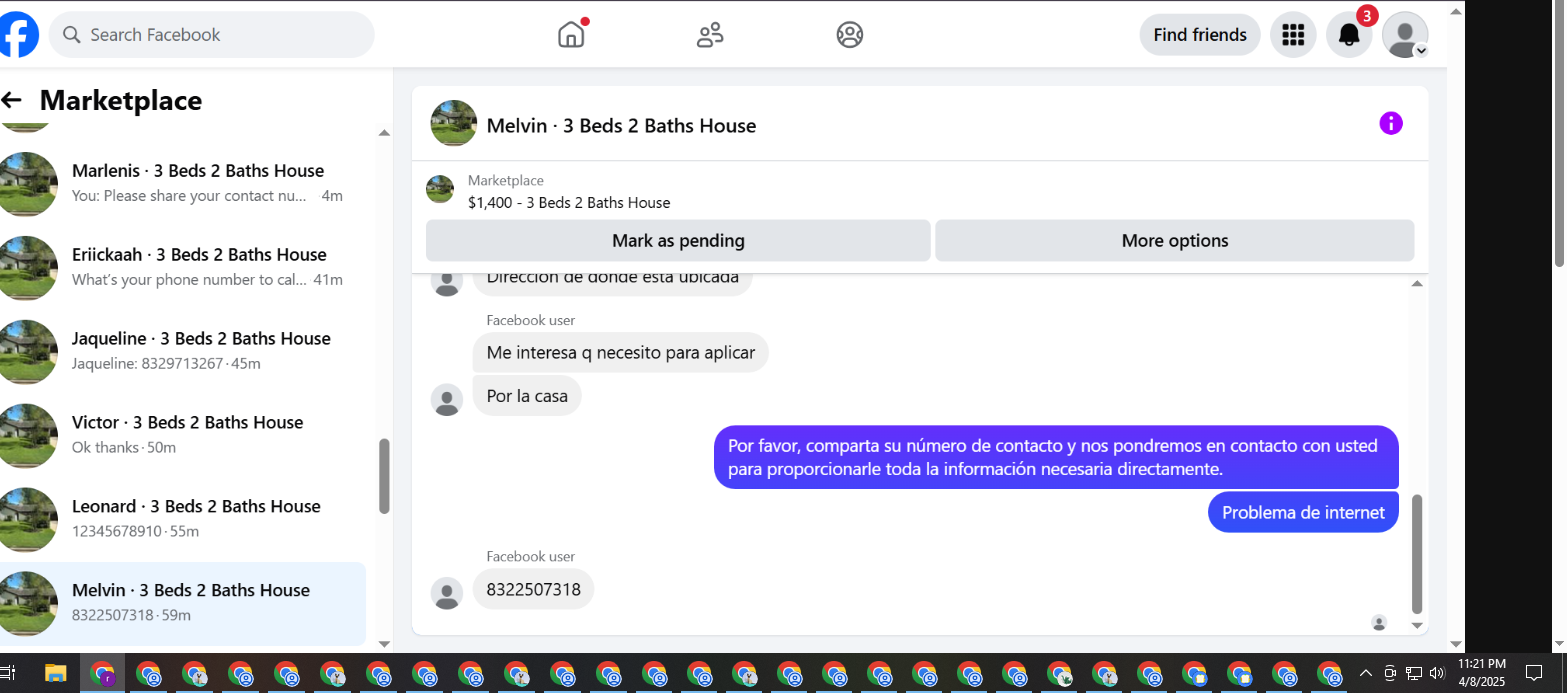Open Marlenis conversation
This screenshot has width=1567, height=693.
pyautogui.click(x=183, y=183)
